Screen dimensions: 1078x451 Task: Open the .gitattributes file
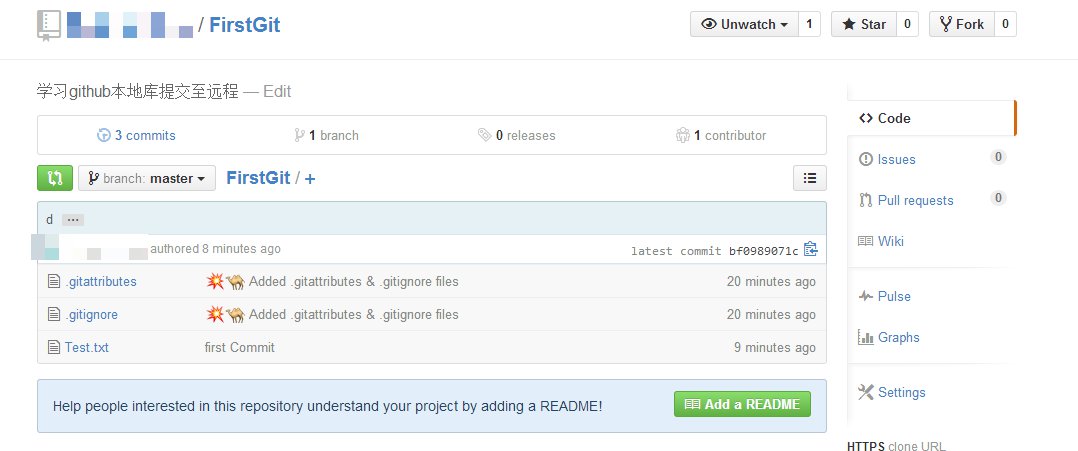[x=100, y=281]
